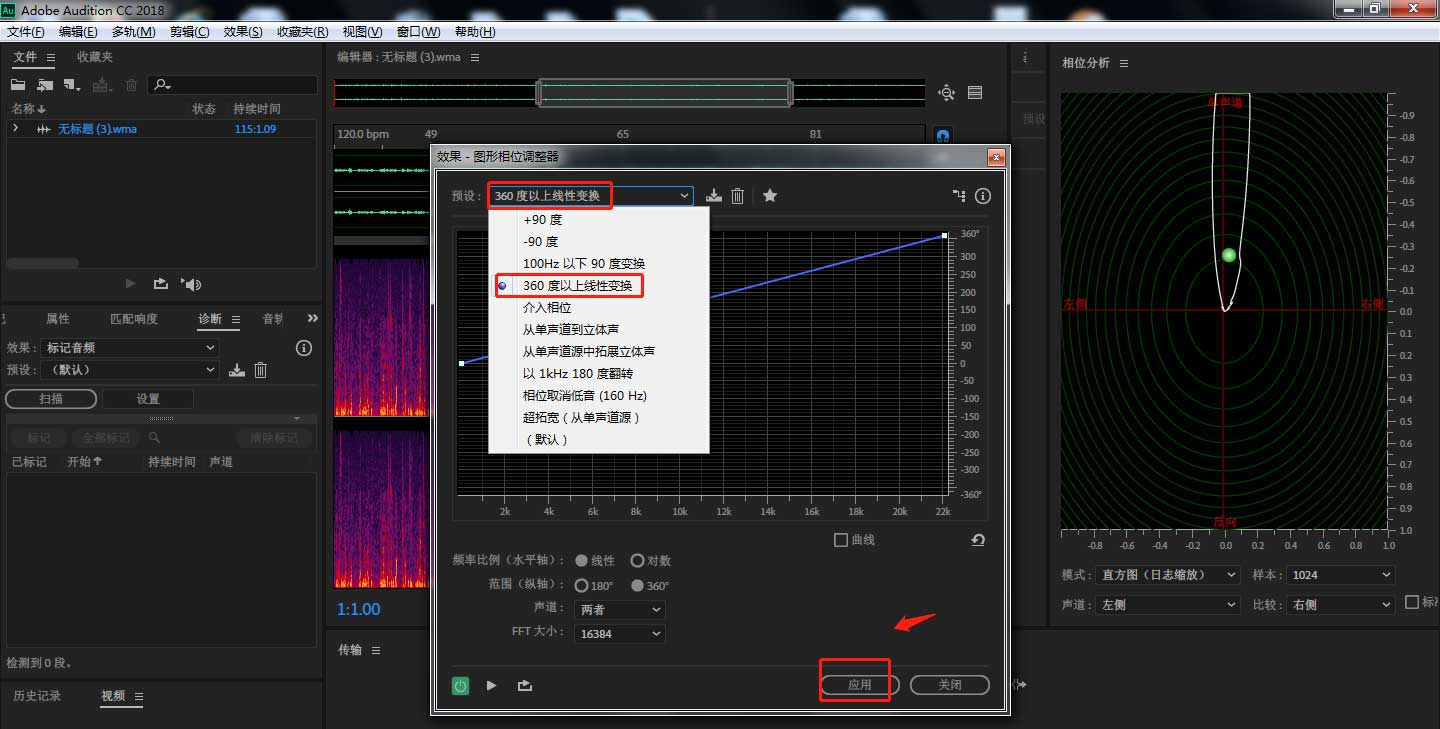The width and height of the screenshot is (1440, 729).
Task: Click the star favorite icon in the dialog
Action: [x=770, y=196]
